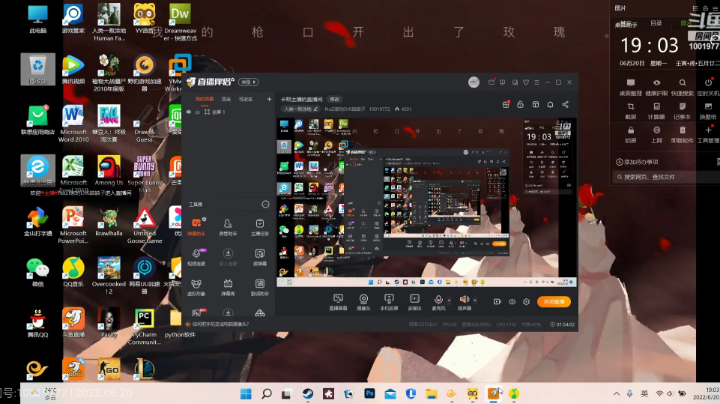
Task: Open Photoshop from the taskbar
Action: [x=370, y=393]
